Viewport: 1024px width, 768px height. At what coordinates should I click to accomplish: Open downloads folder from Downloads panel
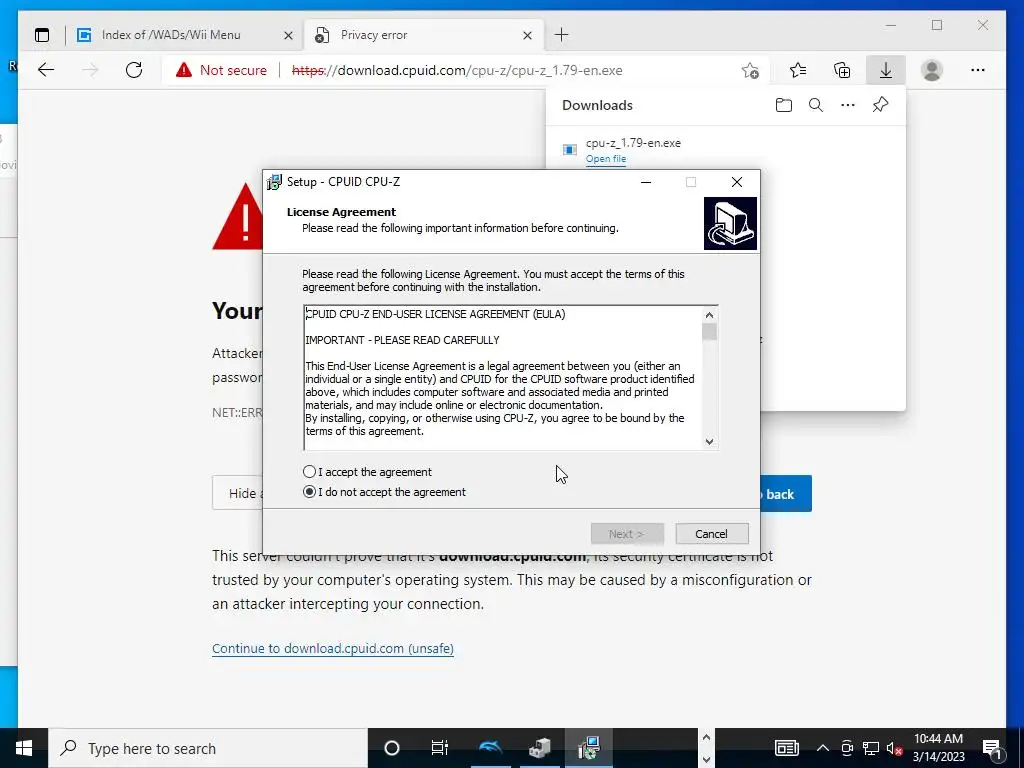pos(784,105)
